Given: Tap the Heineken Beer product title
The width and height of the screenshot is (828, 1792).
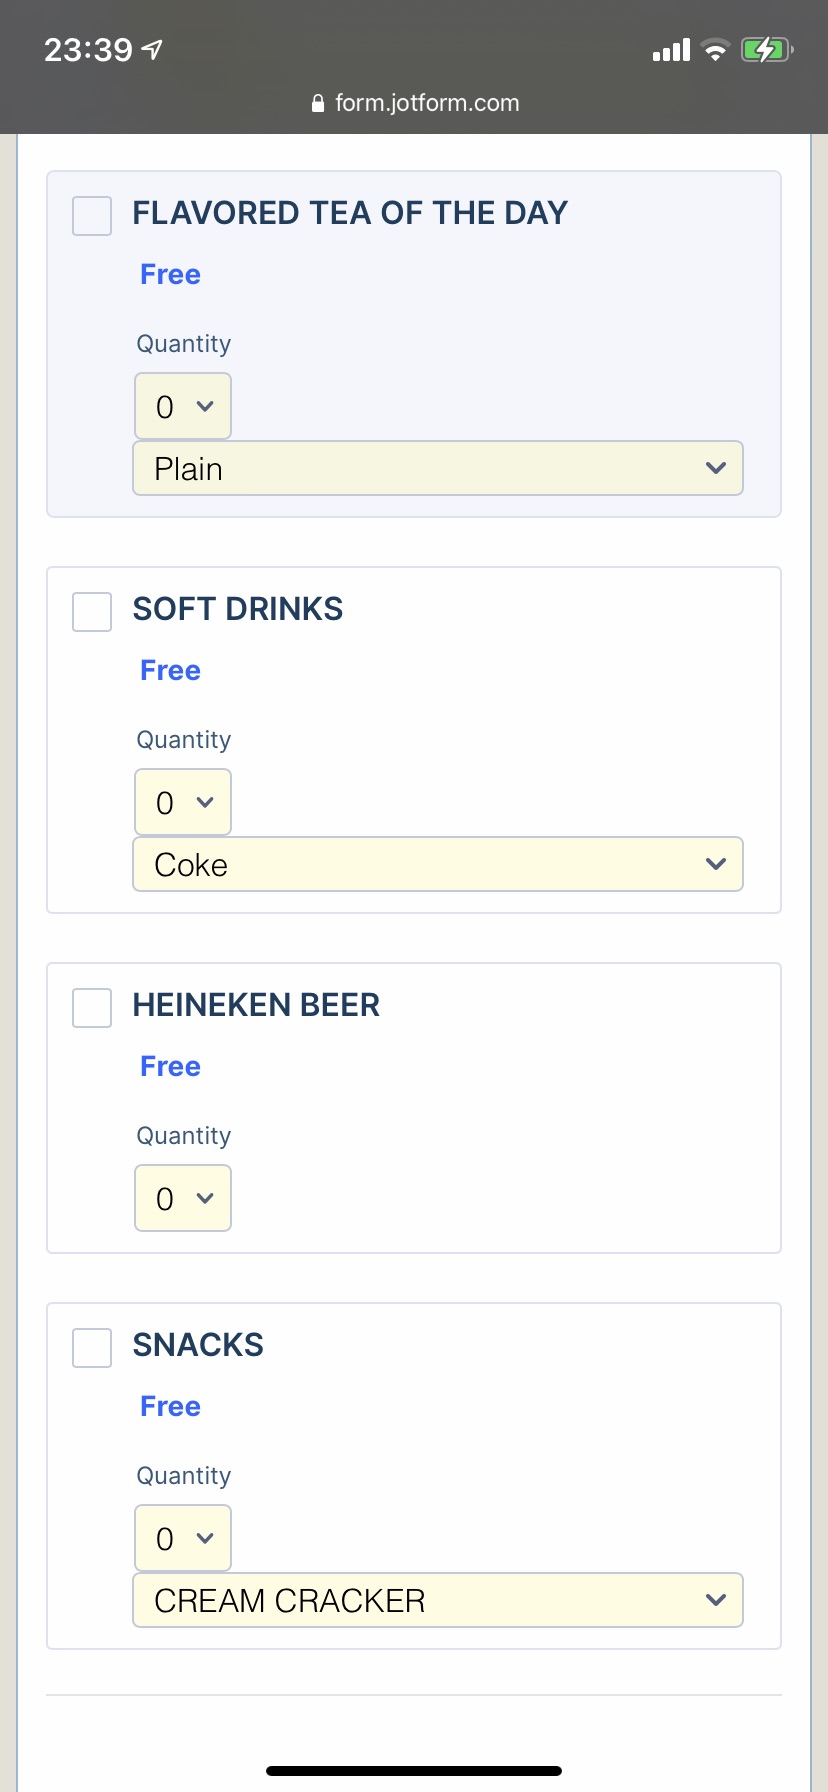Looking at the screenshot, I should coord(256,1005).
